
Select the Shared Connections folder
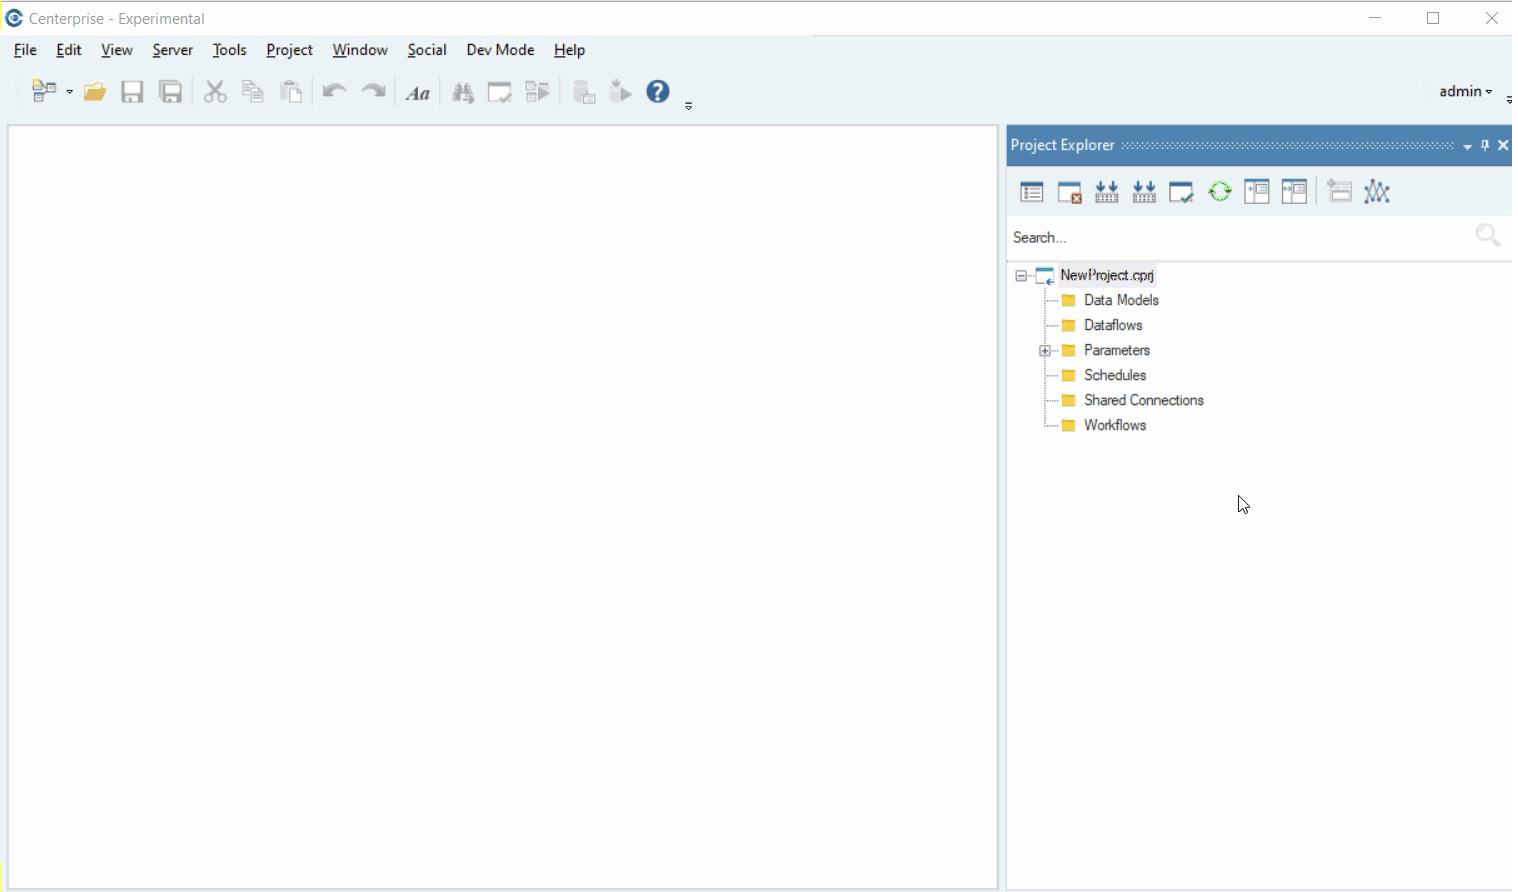pos(1143,400)
